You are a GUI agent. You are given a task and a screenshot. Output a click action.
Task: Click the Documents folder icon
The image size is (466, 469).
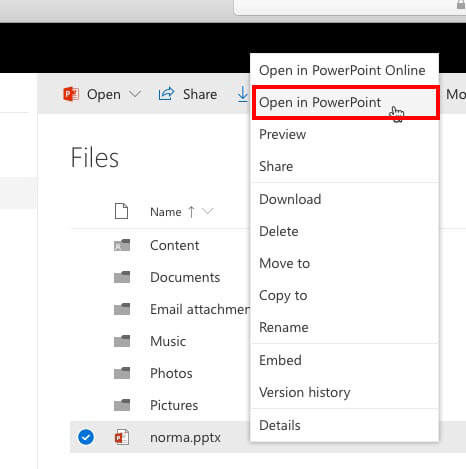point(122,277)
